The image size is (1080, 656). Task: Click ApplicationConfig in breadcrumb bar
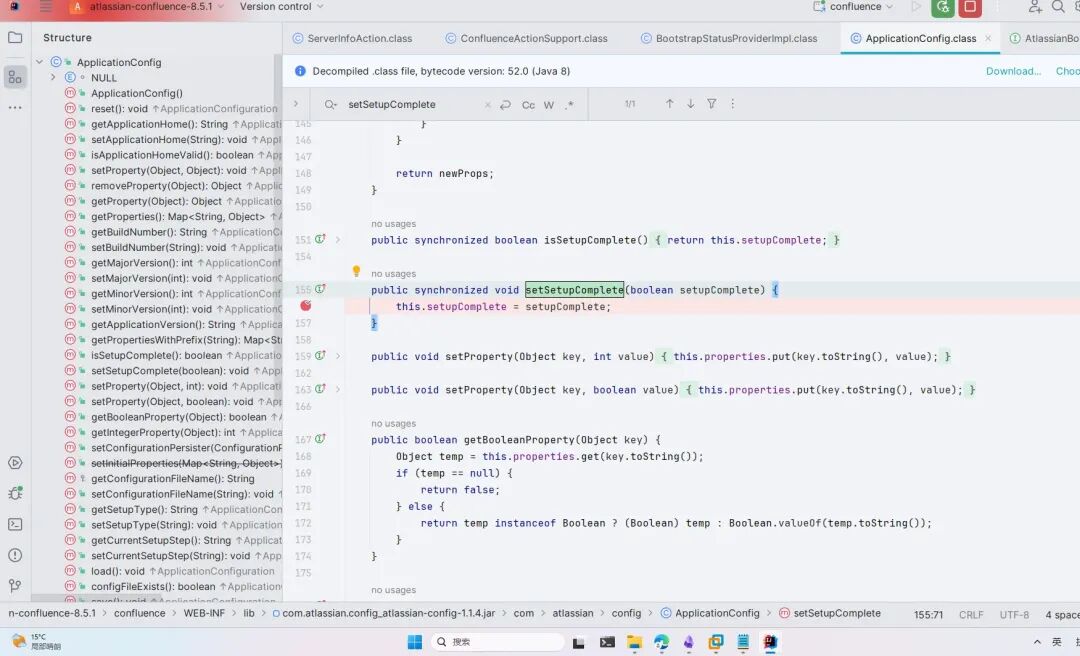tap(710, 613)
